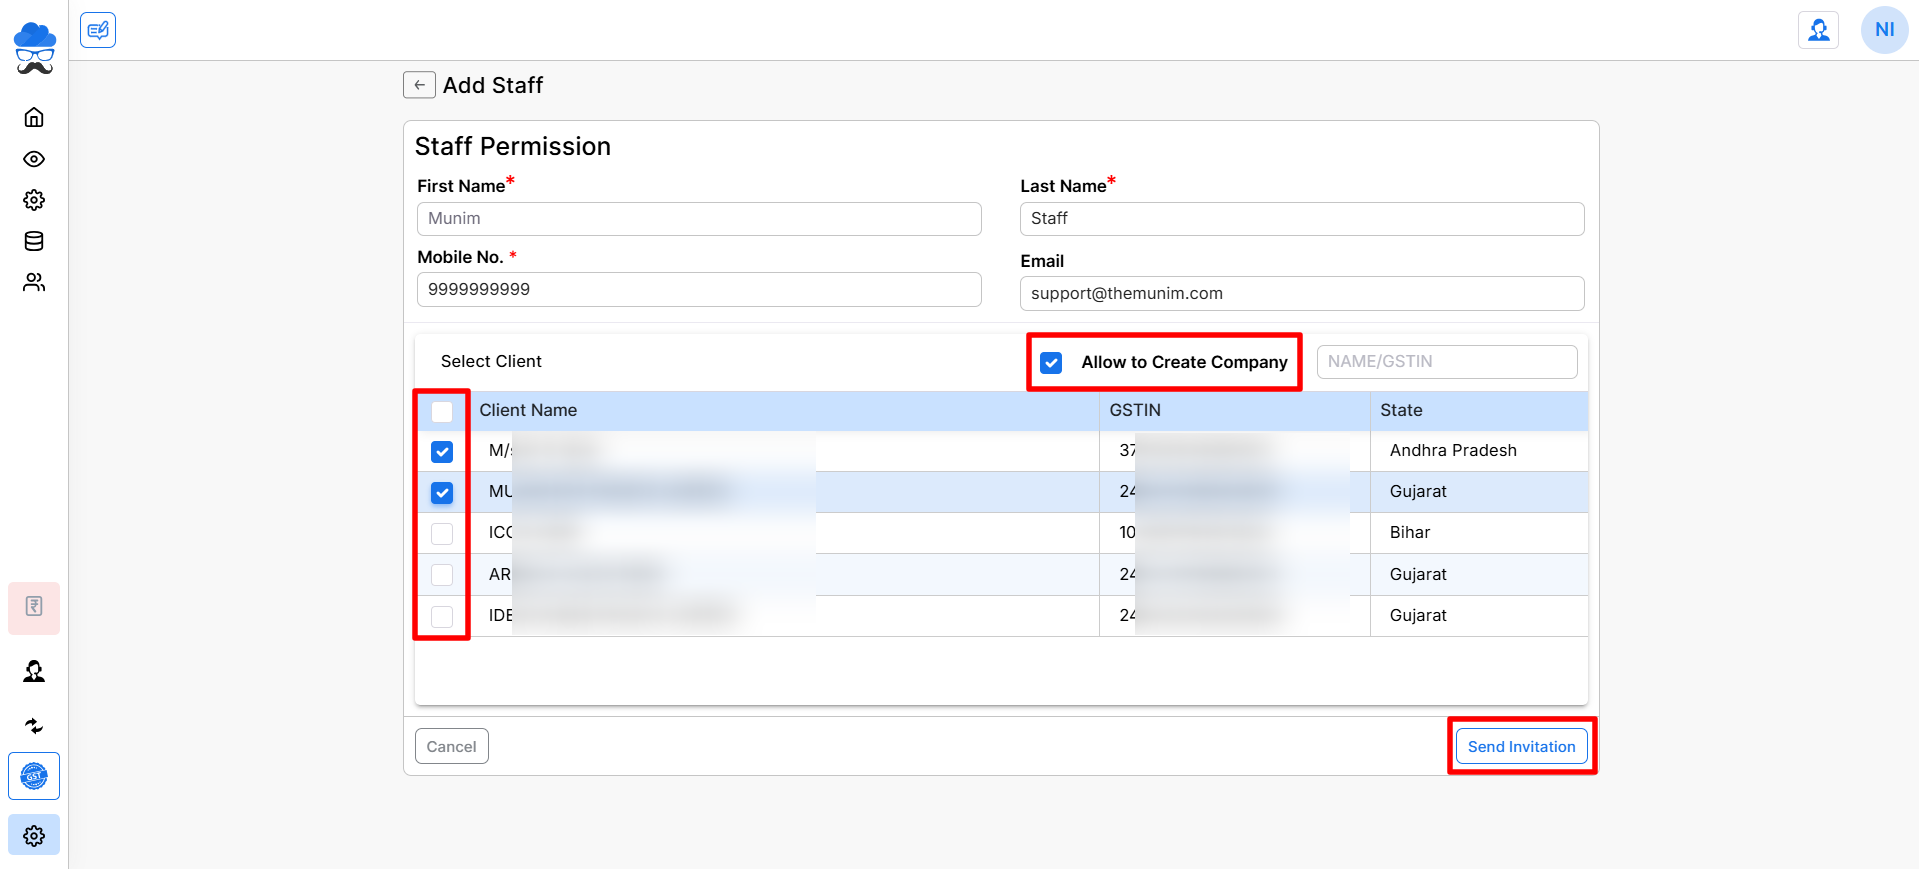Uncheck the Andhra Pradesh client checkbox
Screen dimensions: 1919x869
pos(442,452)
